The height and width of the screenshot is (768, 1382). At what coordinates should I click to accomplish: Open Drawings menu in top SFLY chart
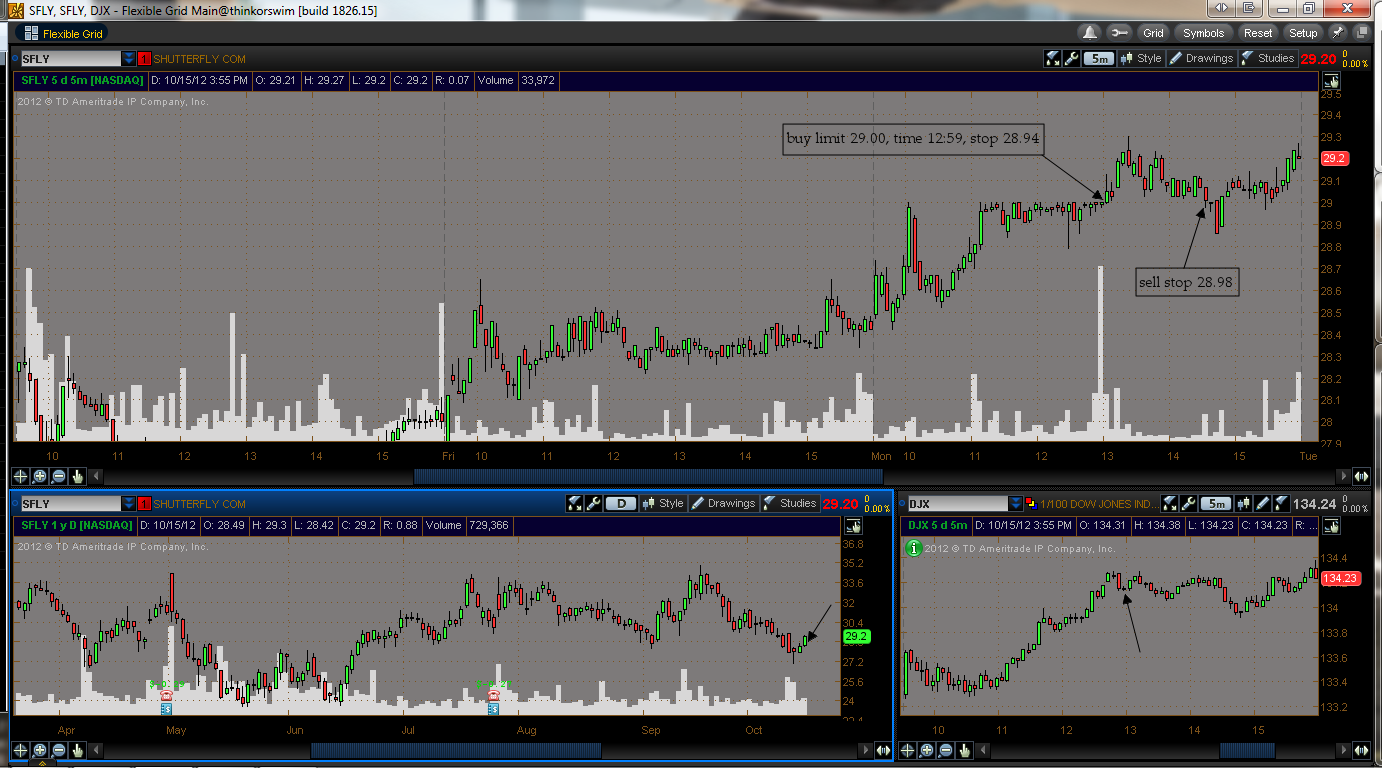point(1201,58)
